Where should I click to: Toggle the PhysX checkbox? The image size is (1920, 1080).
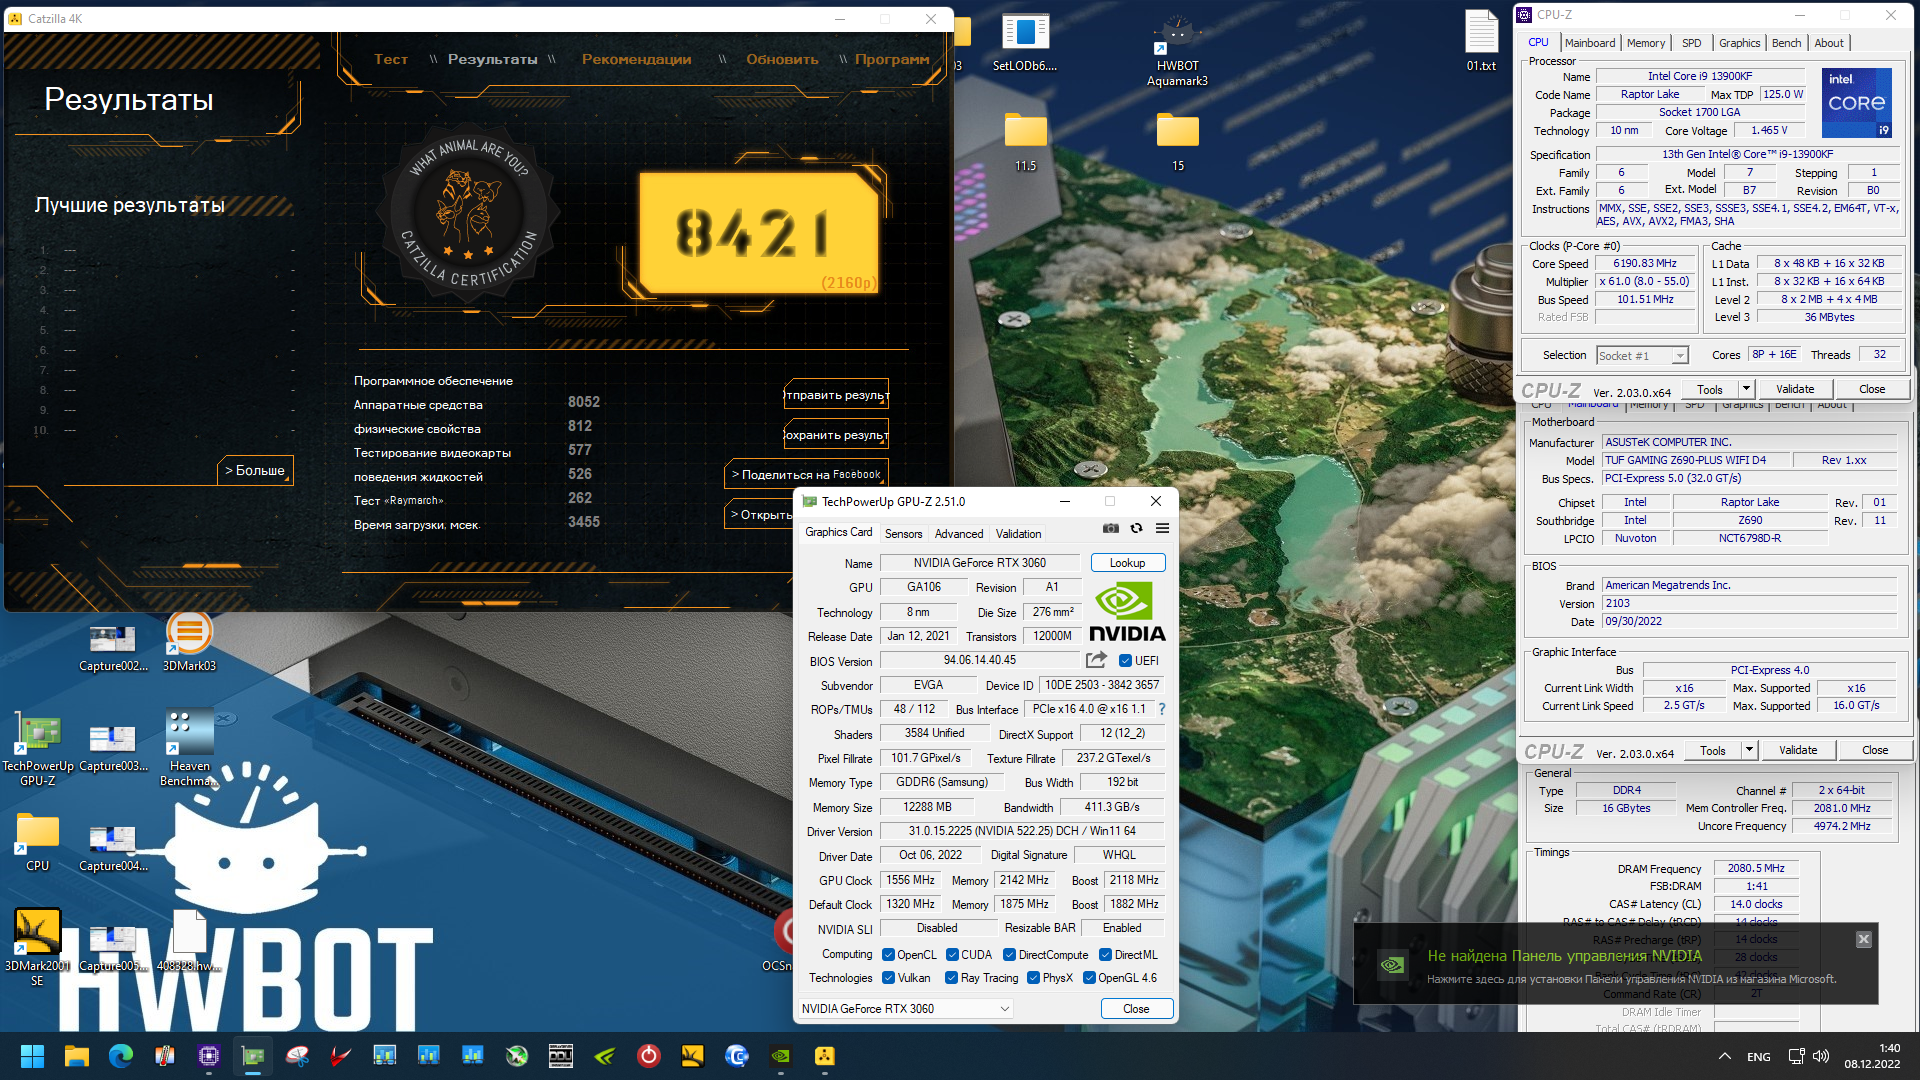1033,978
